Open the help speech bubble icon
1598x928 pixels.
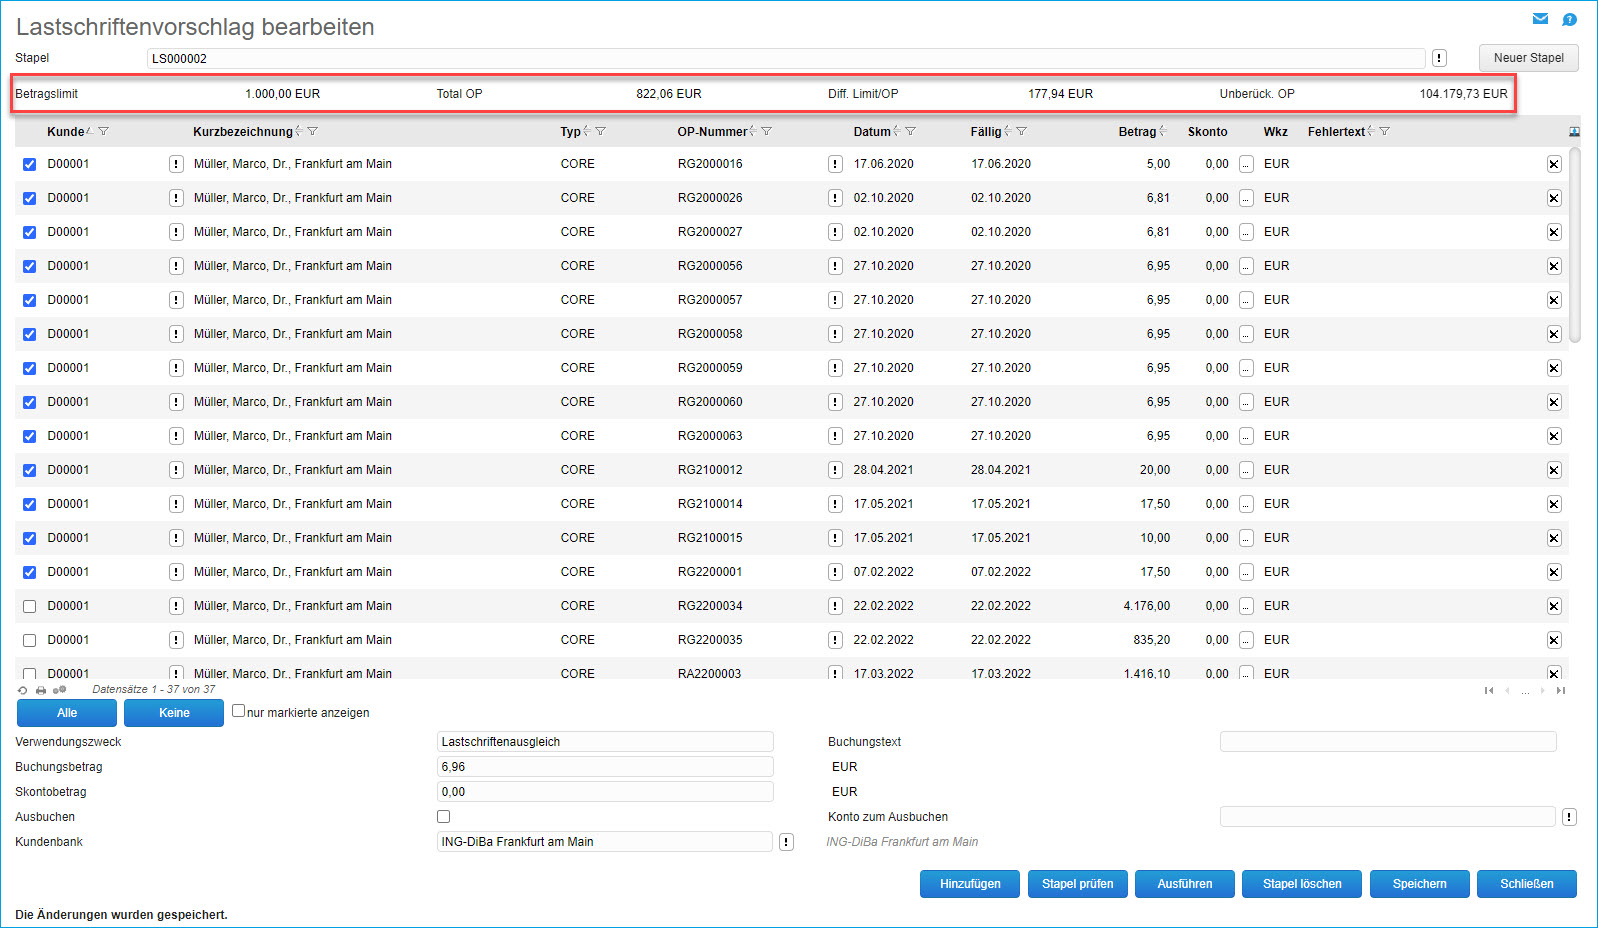click(1569, 19)
